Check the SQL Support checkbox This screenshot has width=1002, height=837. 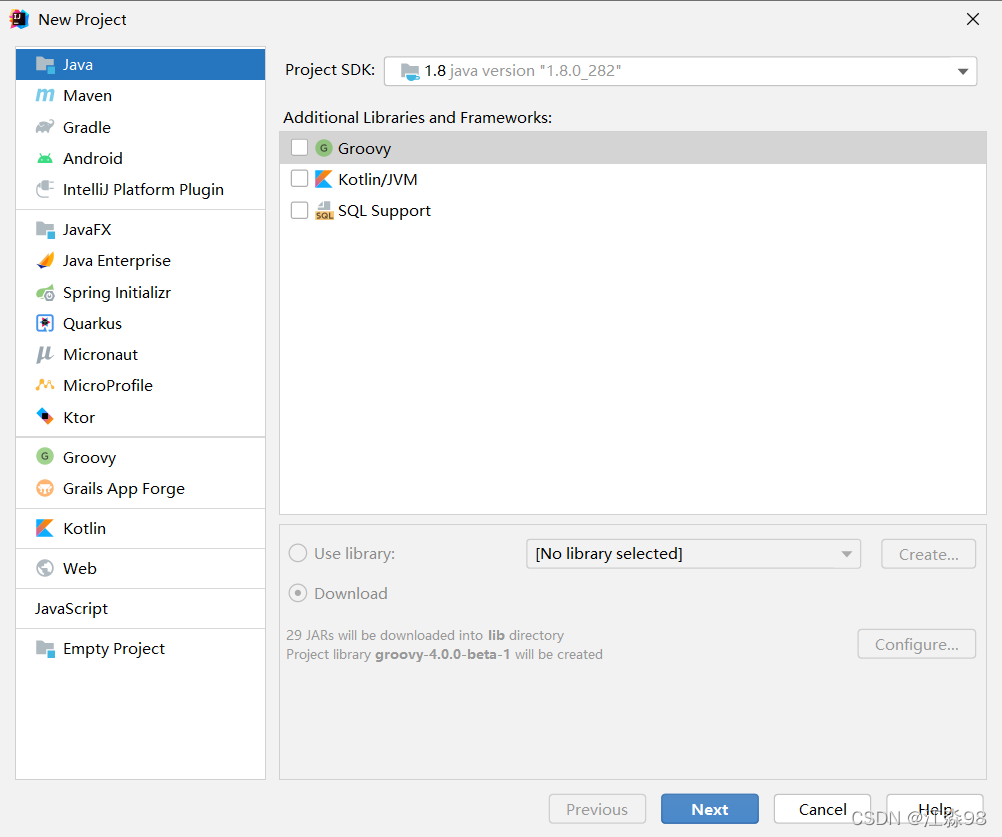click(299, 210)
